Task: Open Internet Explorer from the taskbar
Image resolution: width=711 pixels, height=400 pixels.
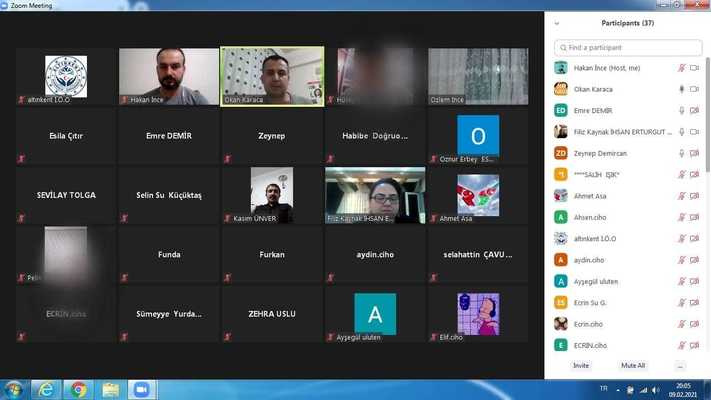Action: [46, 390]
